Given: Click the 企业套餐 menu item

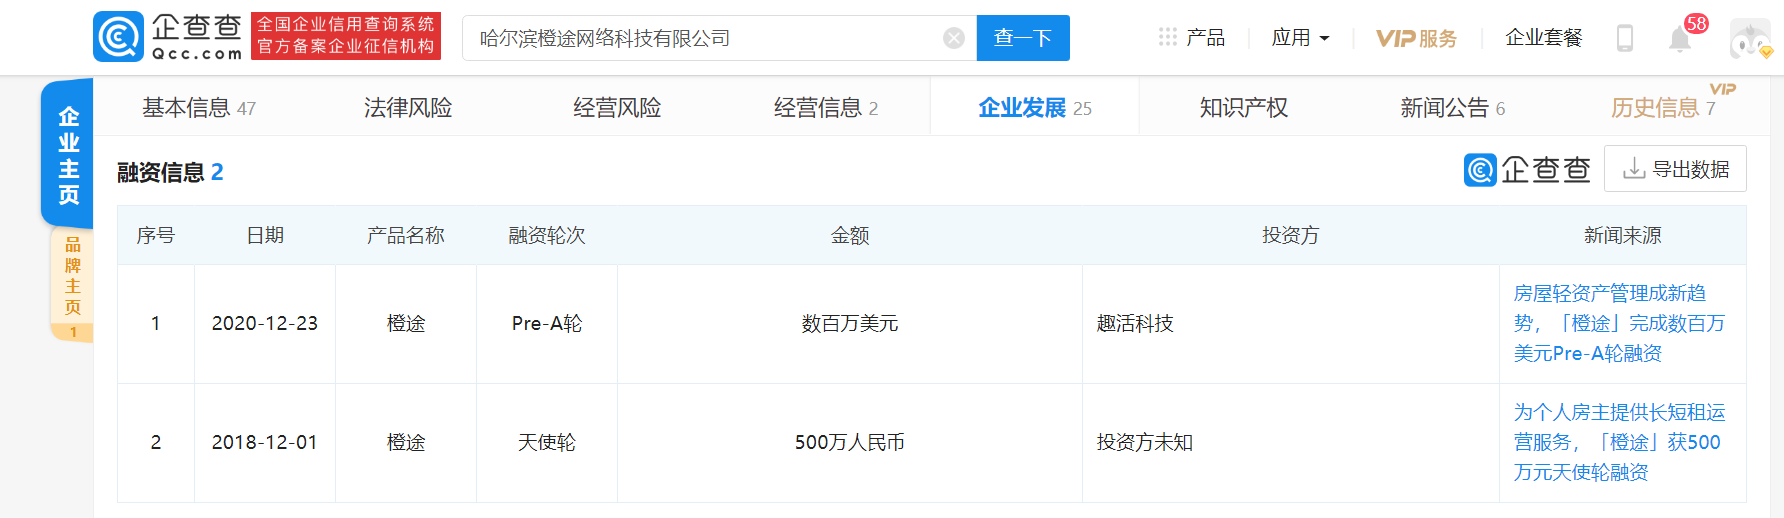Looking at the screenshot, I should 1543,38.
